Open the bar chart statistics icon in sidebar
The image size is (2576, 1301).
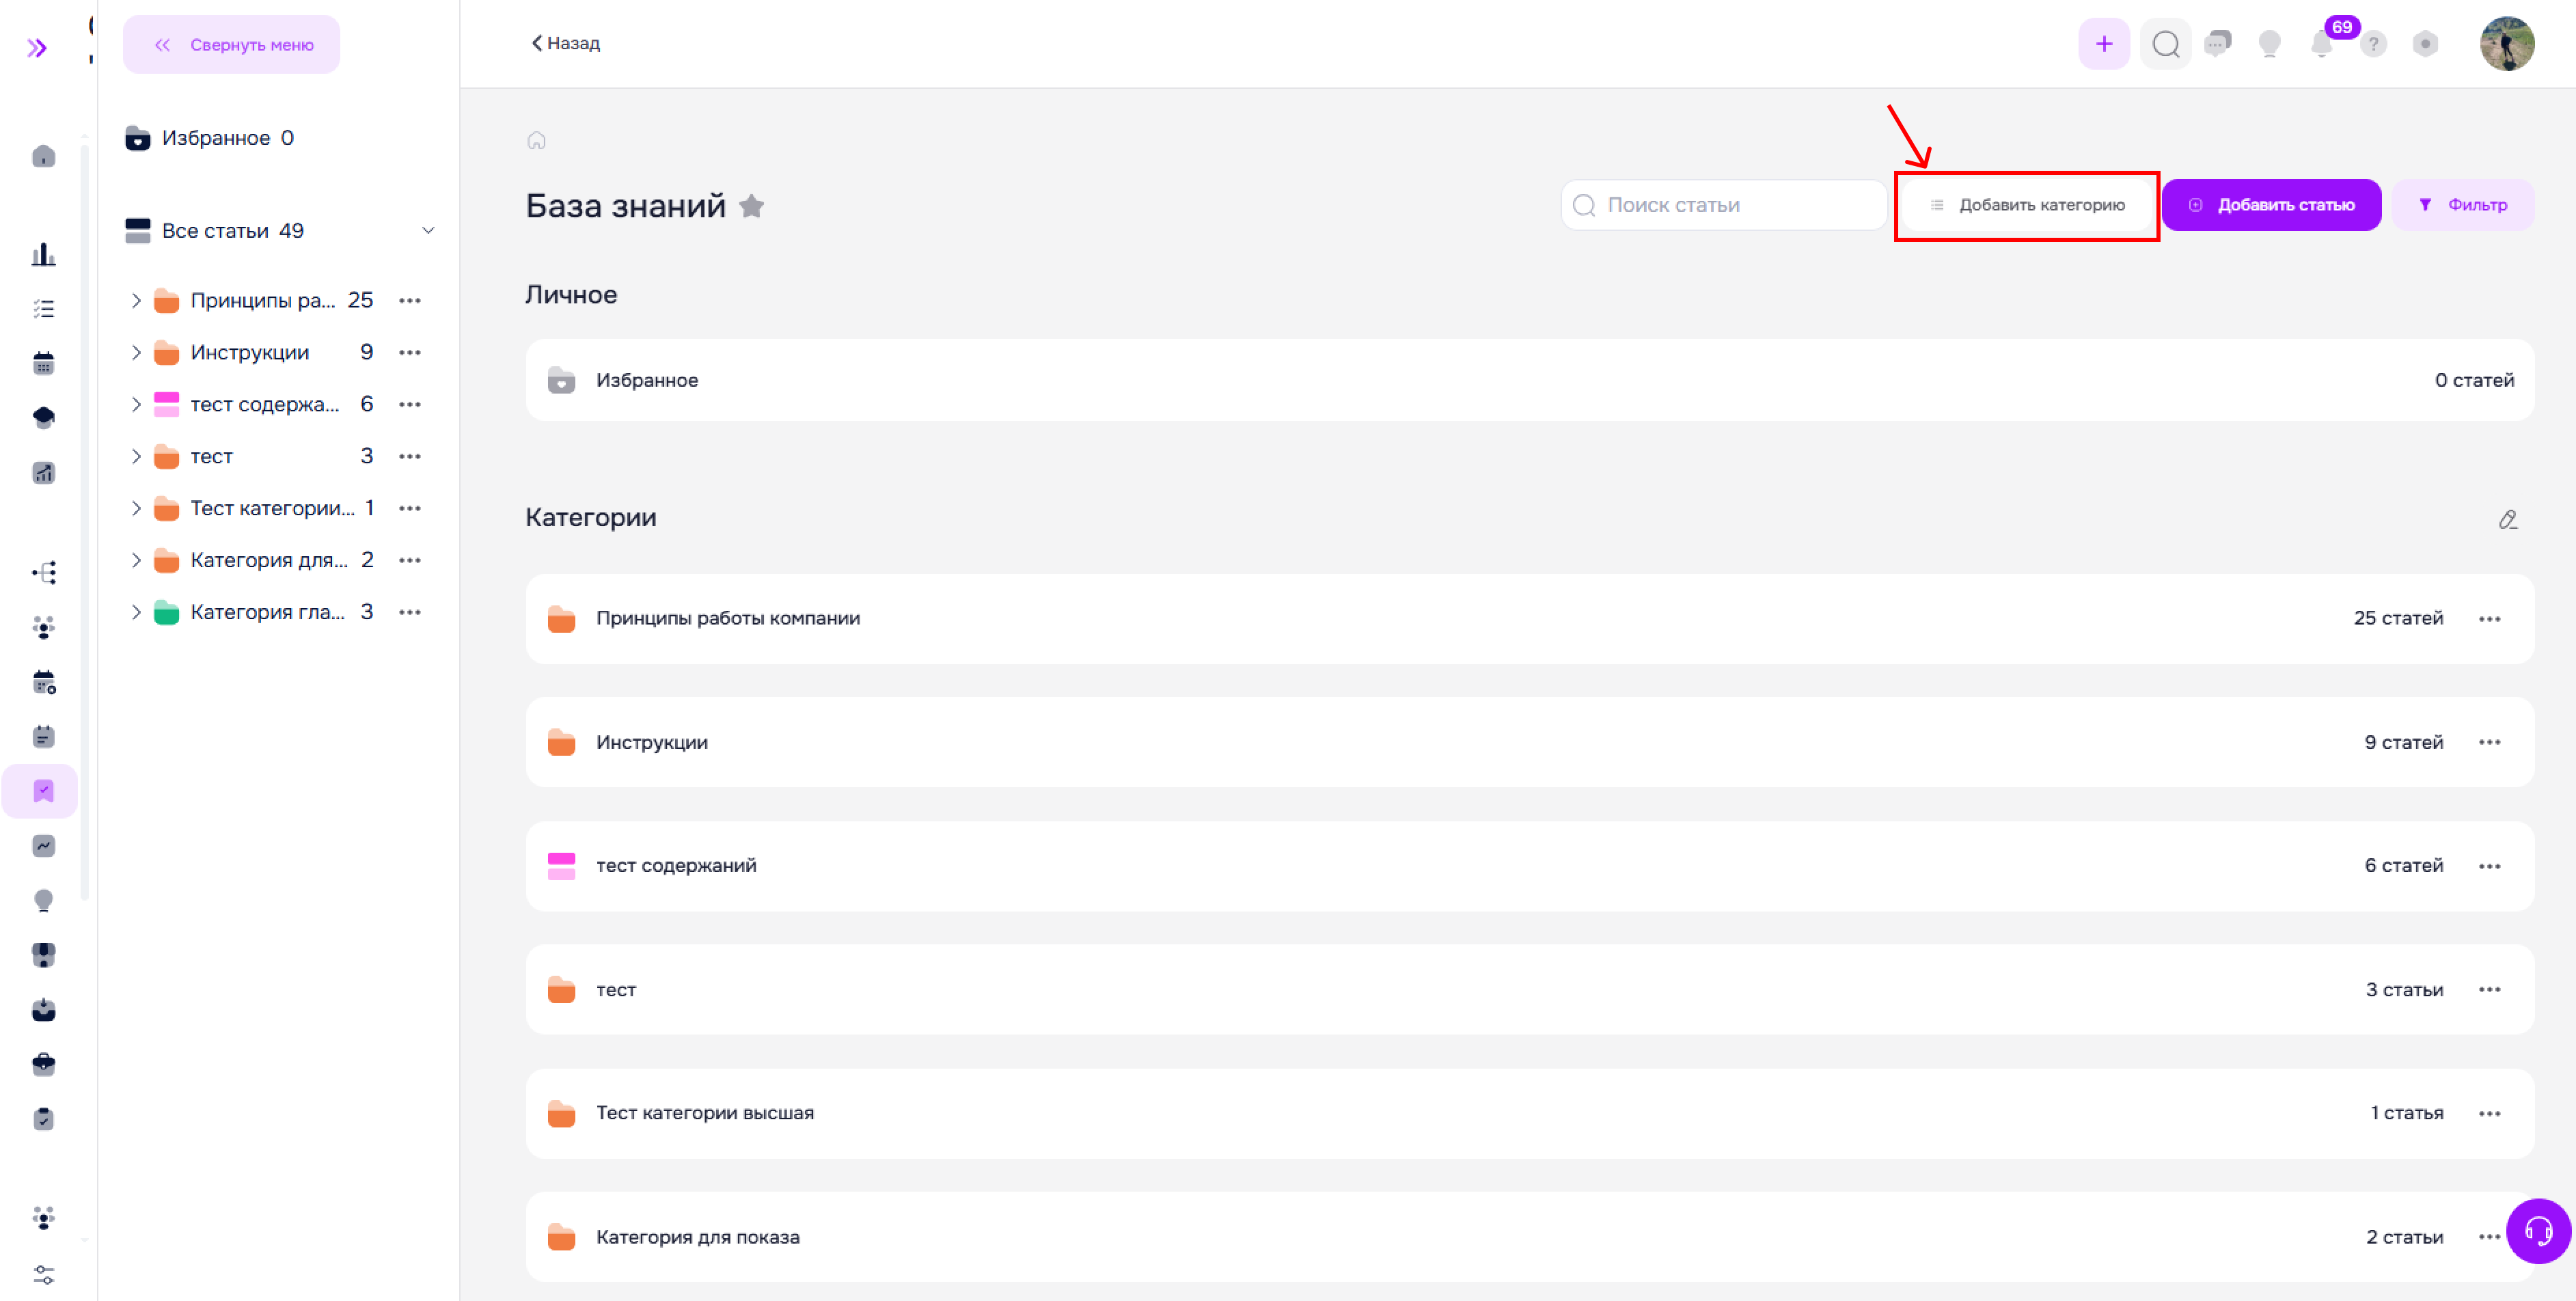(x=43, y=255)
